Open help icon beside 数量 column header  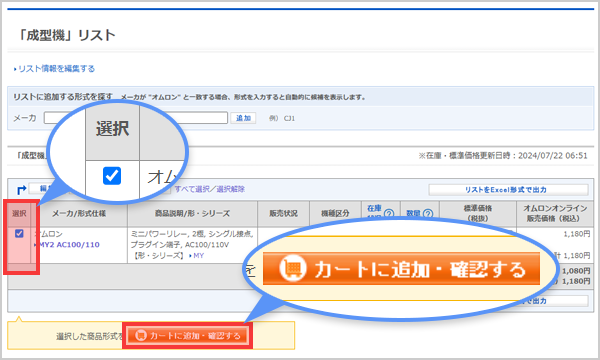[x=428, y=213]
